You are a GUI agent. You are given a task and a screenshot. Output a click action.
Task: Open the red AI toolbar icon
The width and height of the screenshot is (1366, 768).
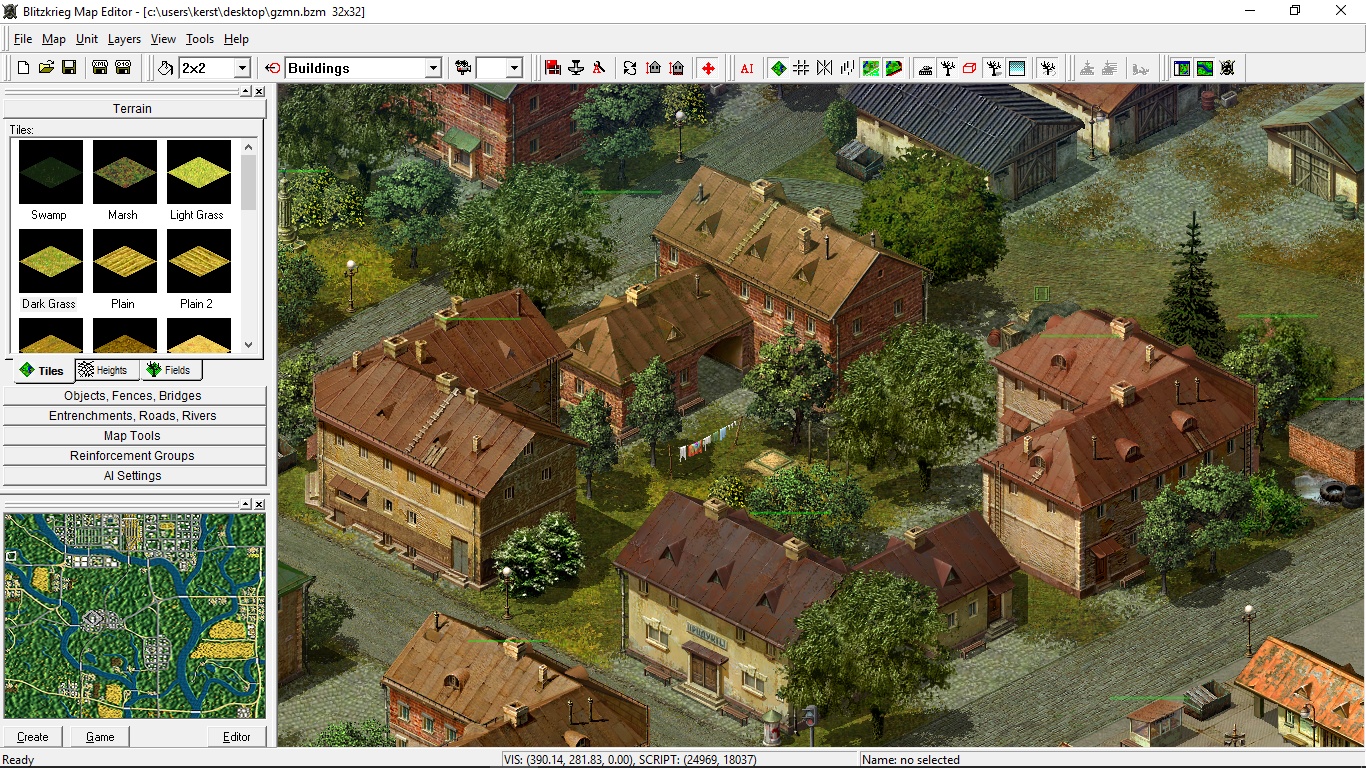[x=747, y=68]
